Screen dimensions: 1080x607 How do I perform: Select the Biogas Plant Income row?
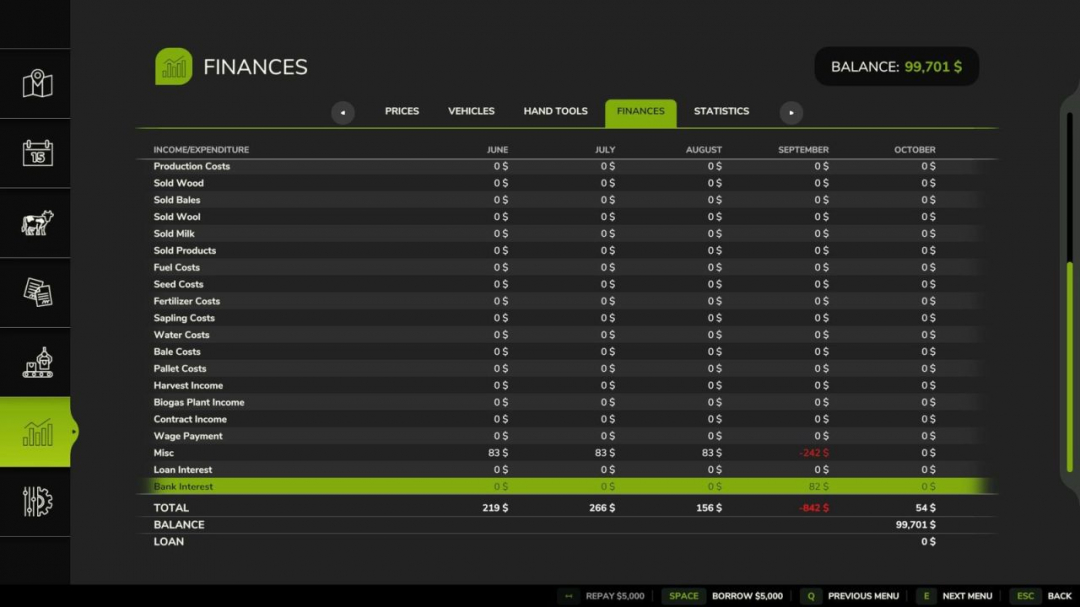pos(566,402)
